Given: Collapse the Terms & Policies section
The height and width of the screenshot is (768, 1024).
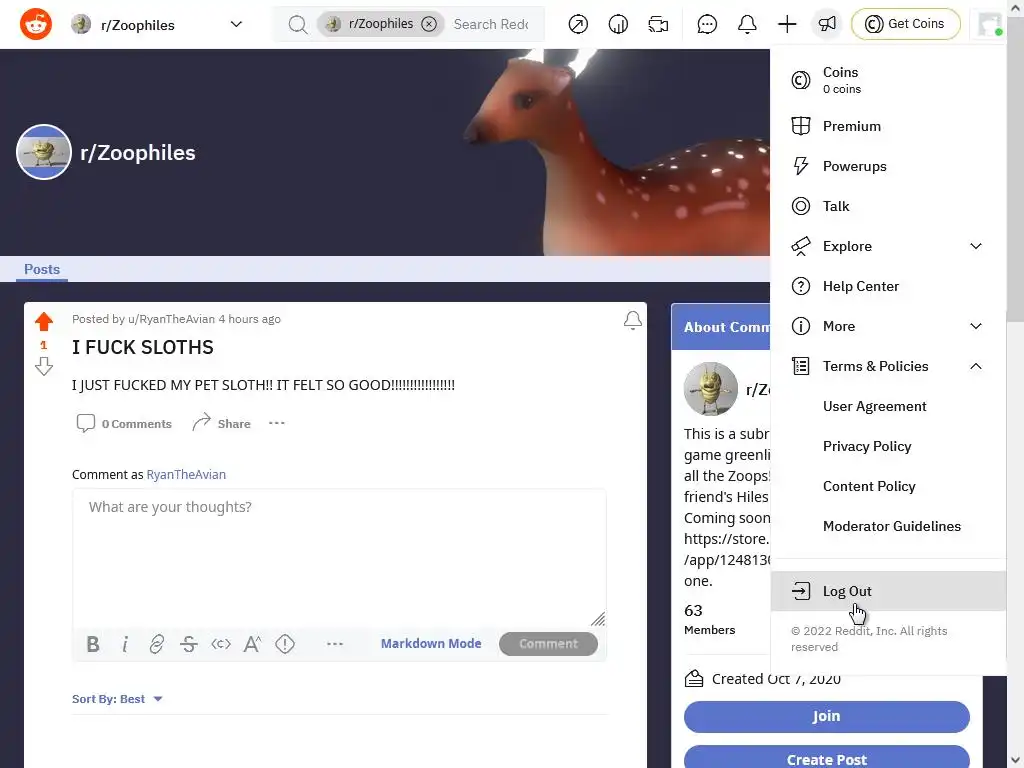Looking at the screenshot, I should pos(888,366).
